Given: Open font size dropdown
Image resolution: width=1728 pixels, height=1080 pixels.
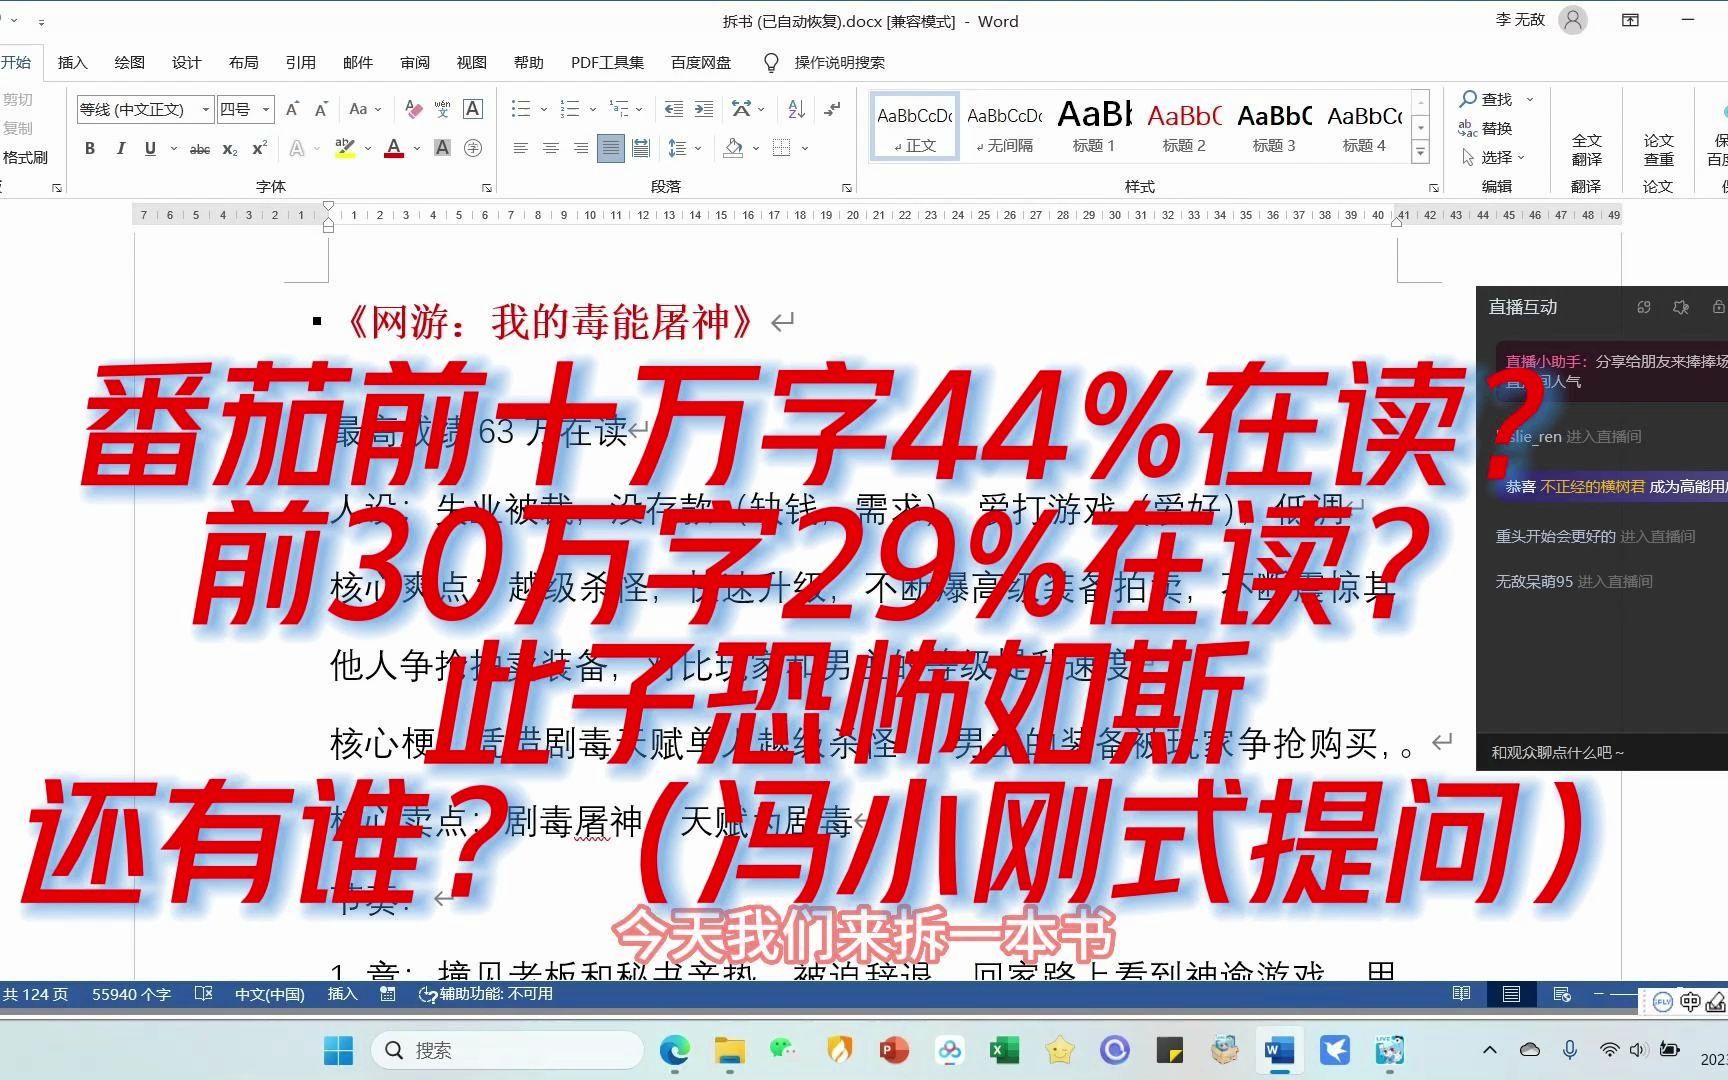Looking at the screenshot, I should coord(266,109).
